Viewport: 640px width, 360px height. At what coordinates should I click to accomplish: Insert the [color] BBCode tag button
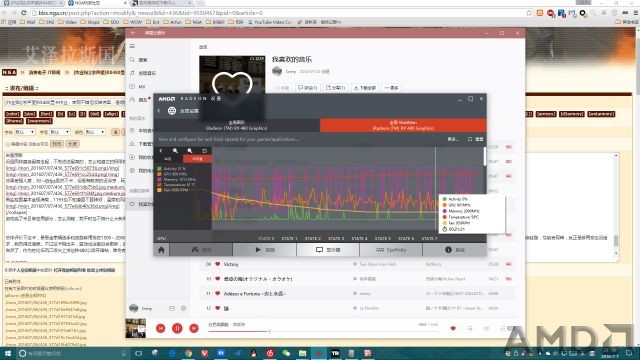(x=13, y=114)
